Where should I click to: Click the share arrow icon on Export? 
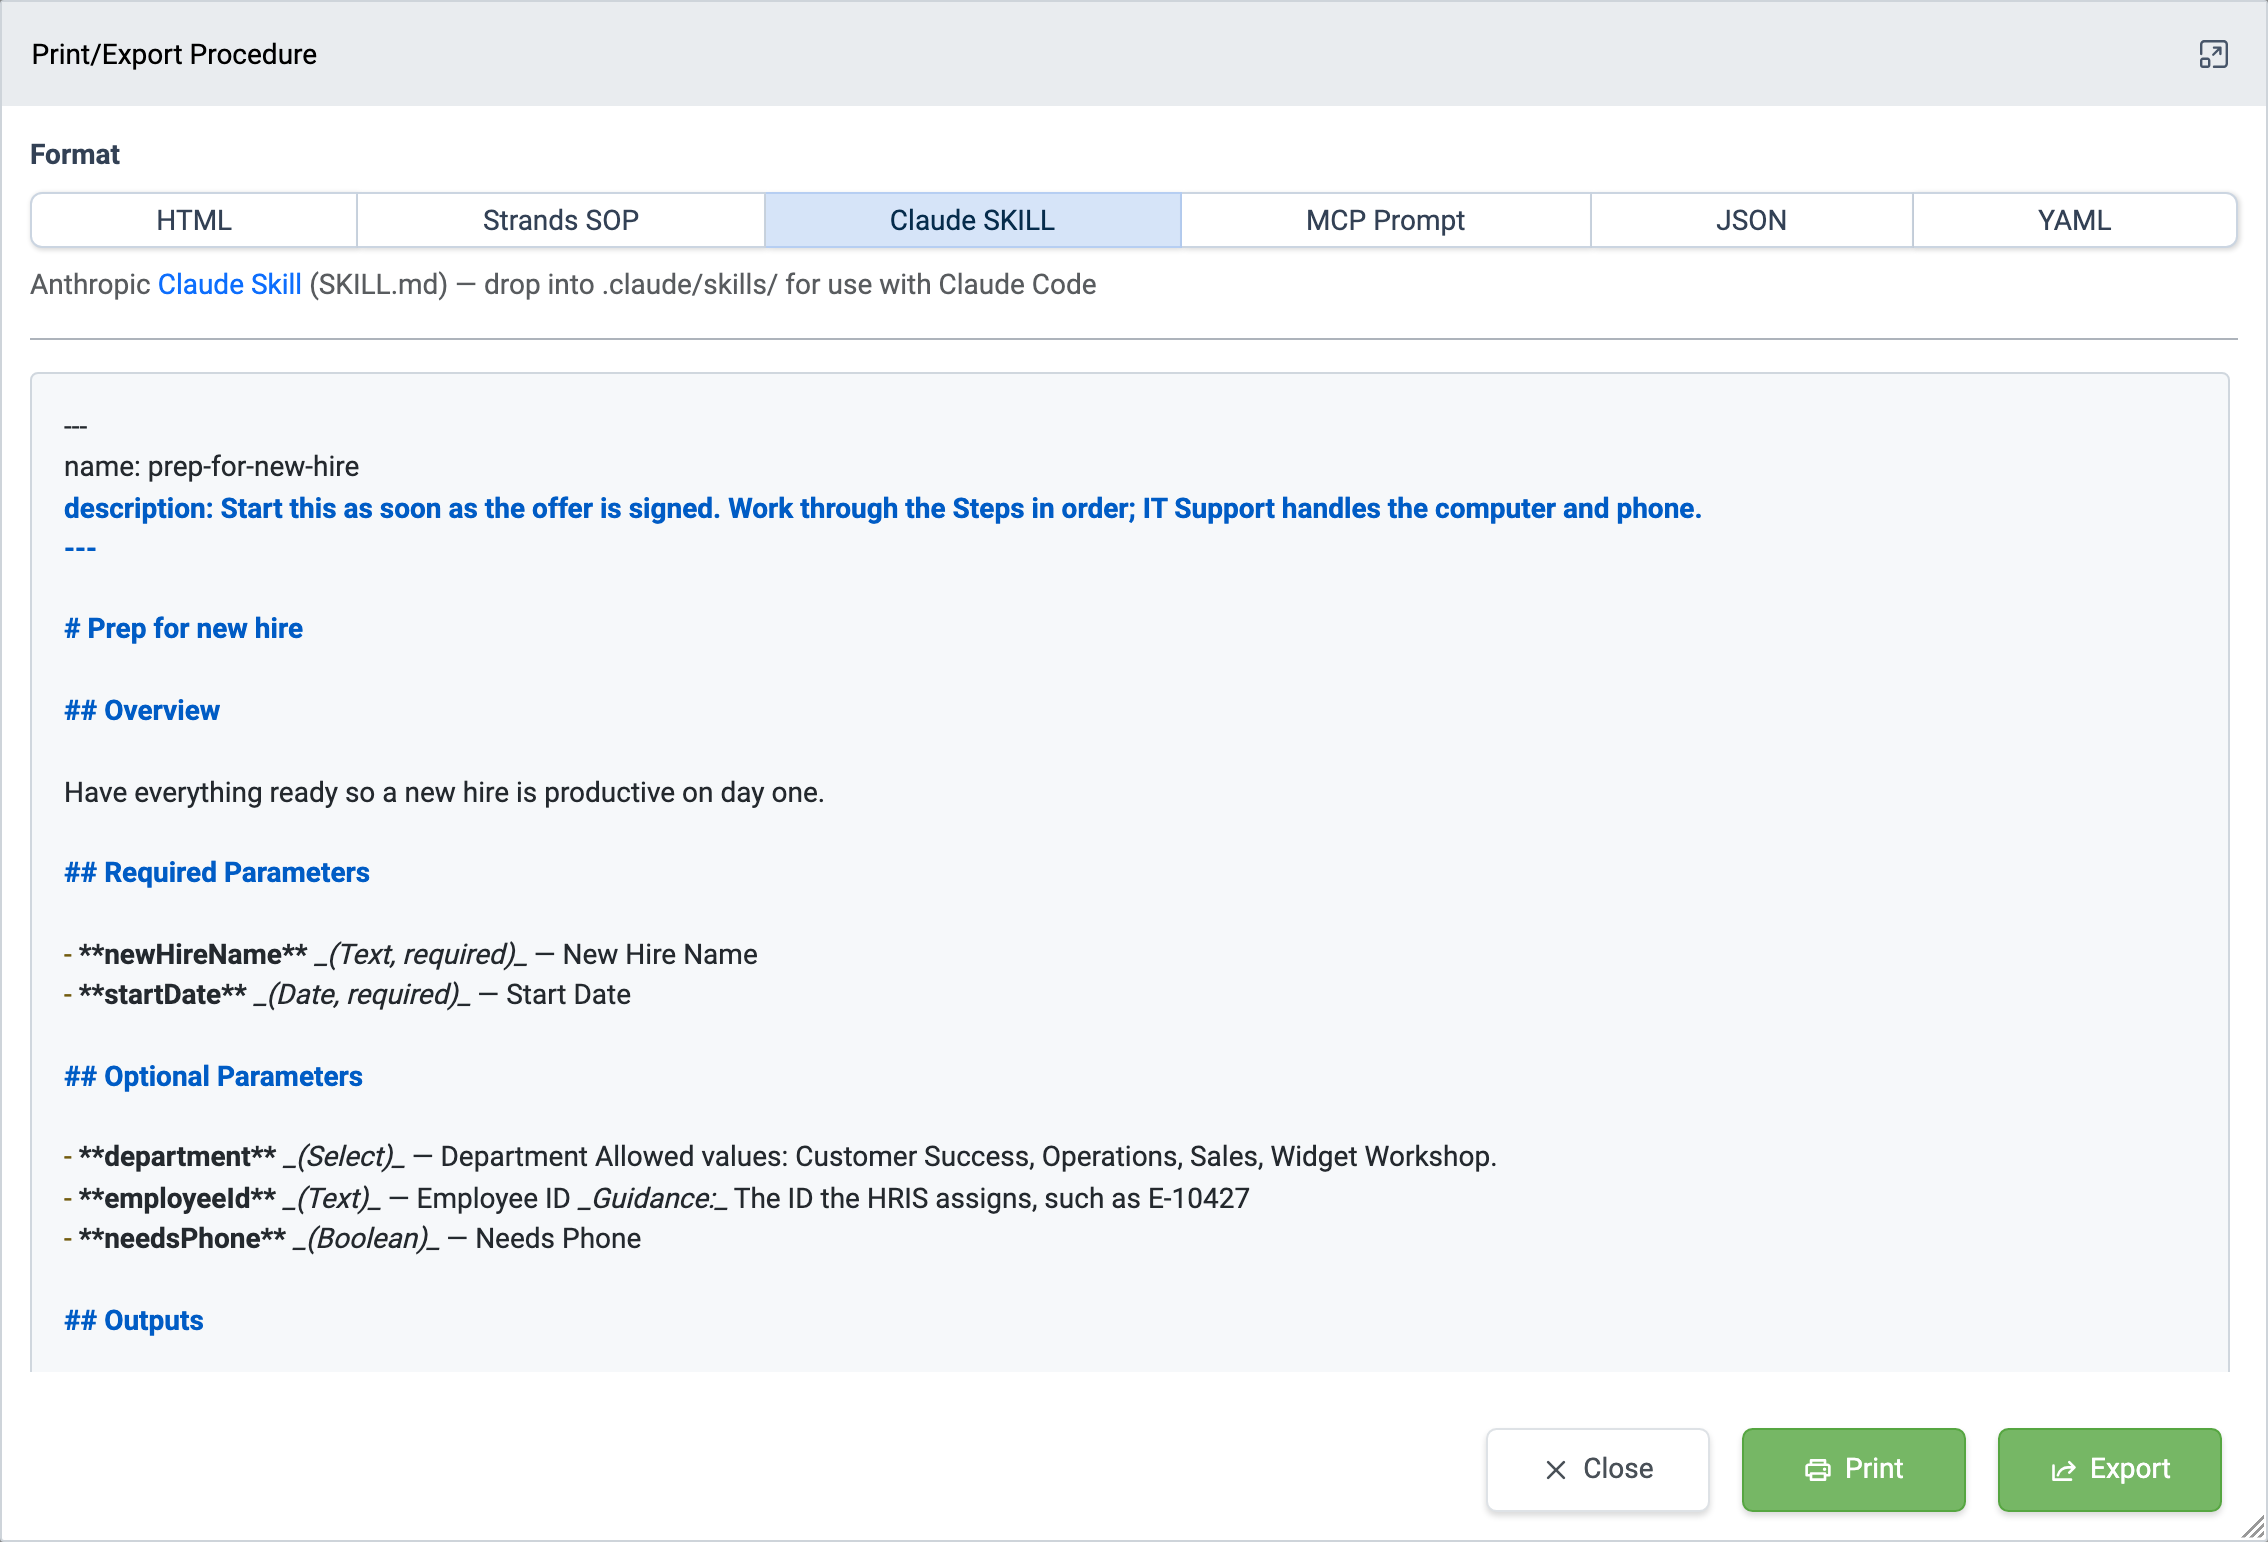(2063, 1469)
